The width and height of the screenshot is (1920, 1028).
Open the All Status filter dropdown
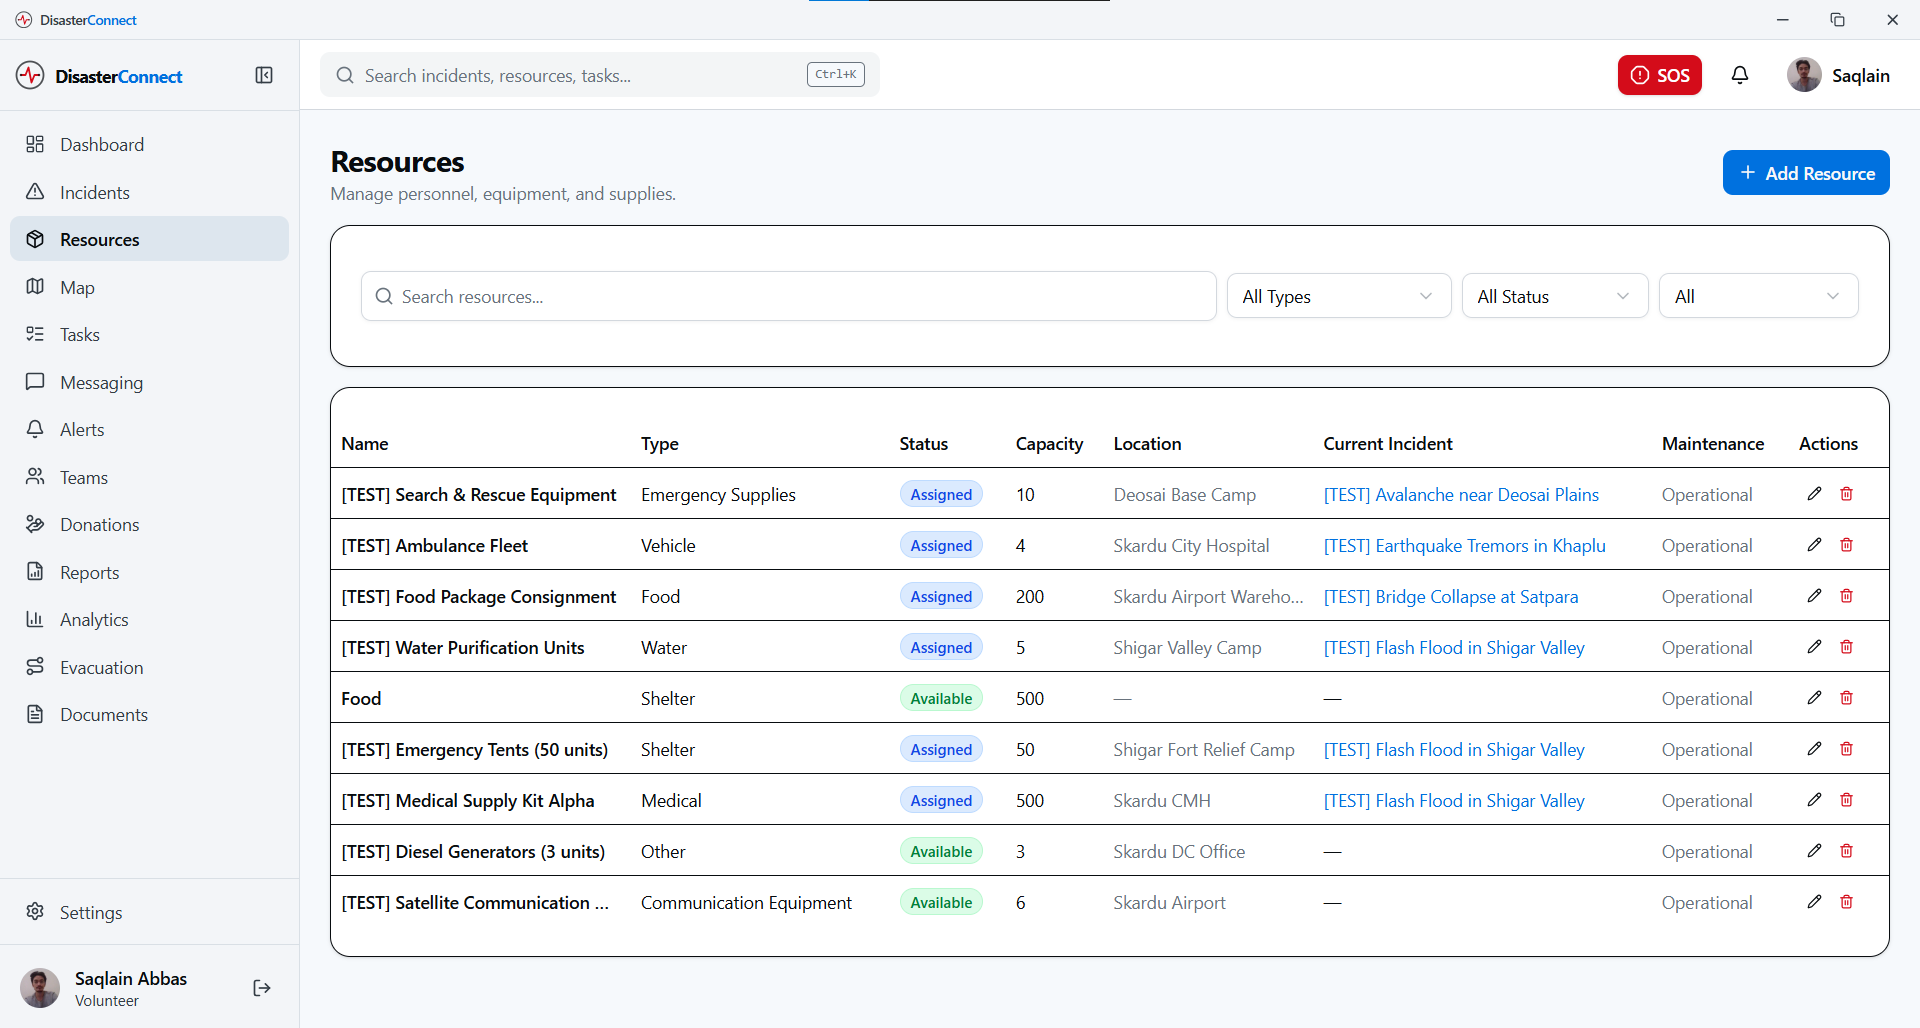pos(1554,297)
